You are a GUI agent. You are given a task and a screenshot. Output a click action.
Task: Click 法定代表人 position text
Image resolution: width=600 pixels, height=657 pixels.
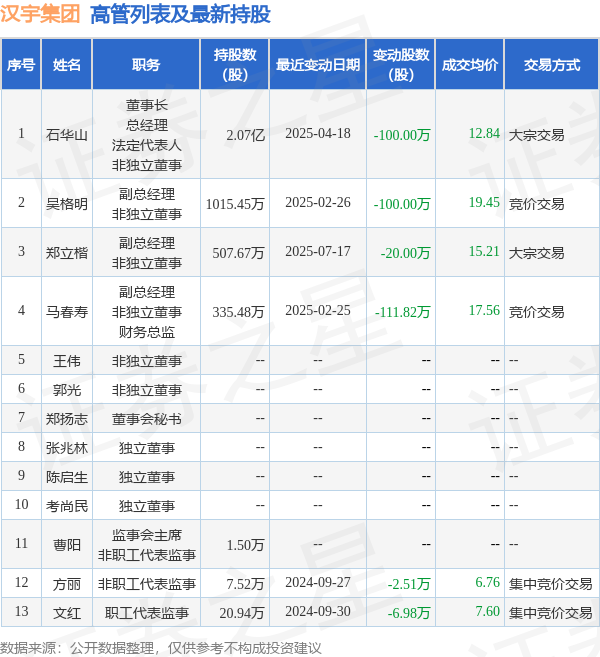(146, 145)
